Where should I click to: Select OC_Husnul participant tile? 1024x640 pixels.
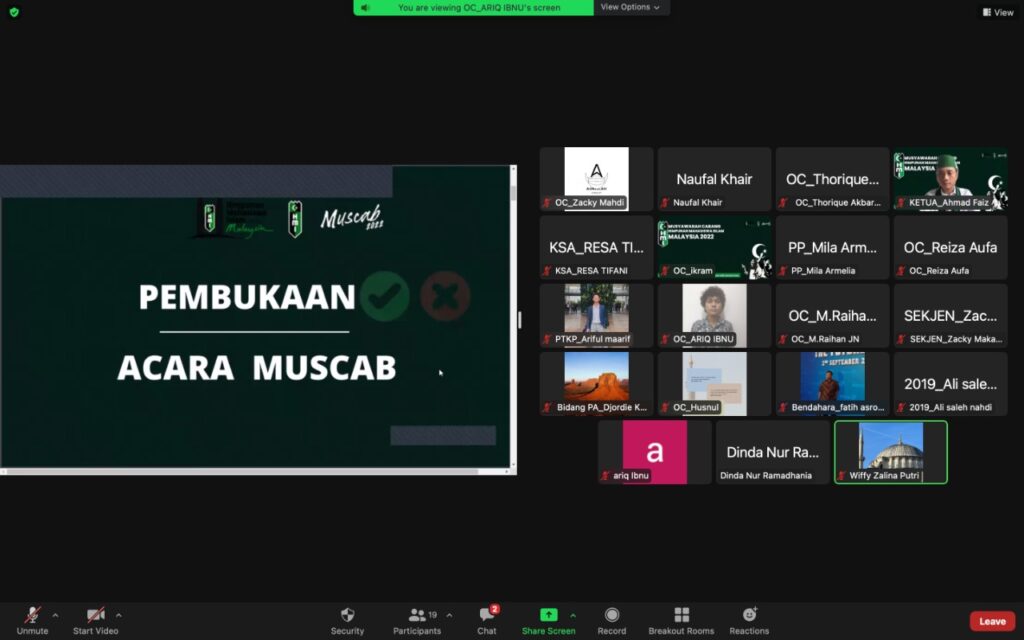(x=714, y=384)
